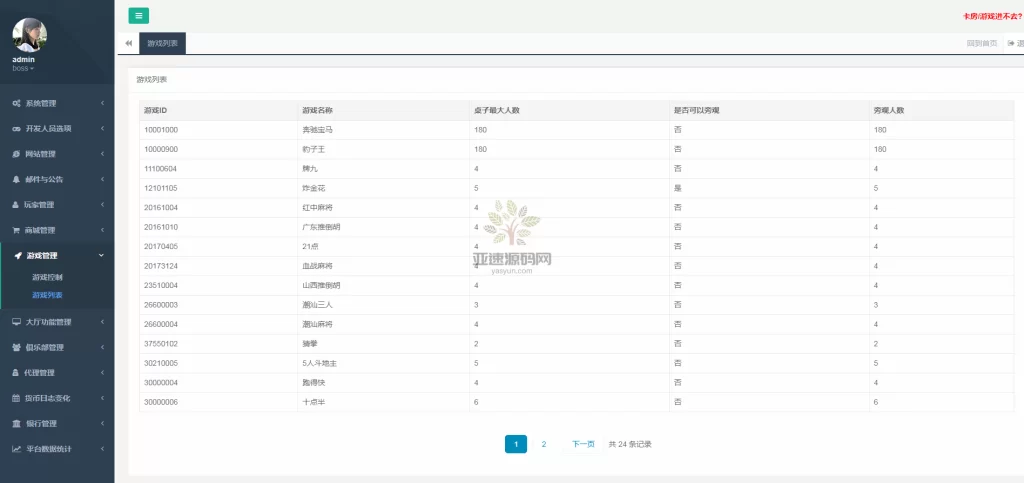This screenshot has height=483, width=1024.
Task: Go to page 2 in pagination
Action: [543, 444]
